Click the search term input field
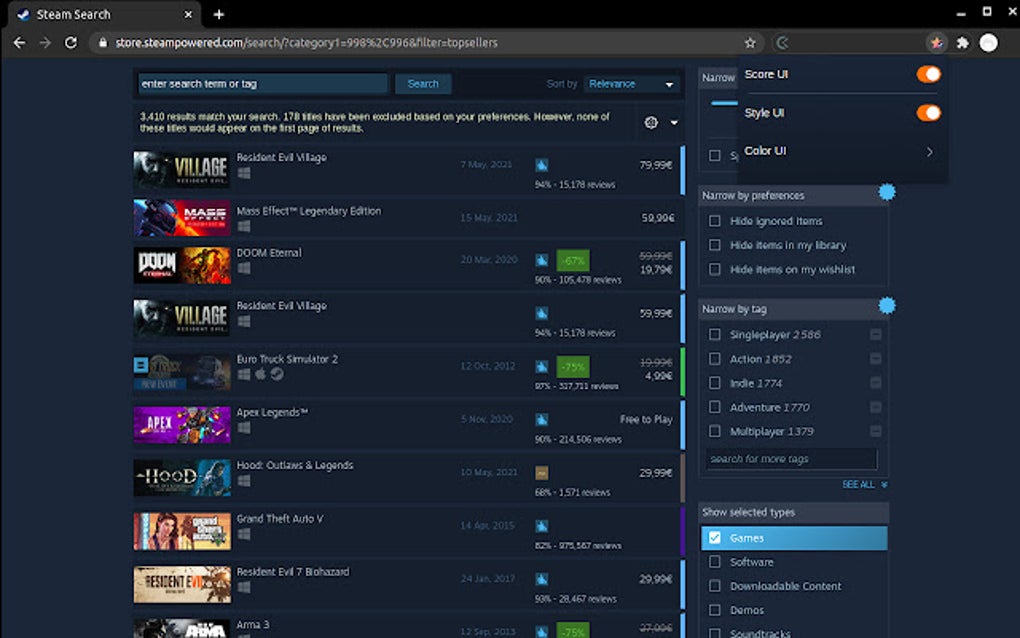The image size is (1020, 638). pos(262,84)
